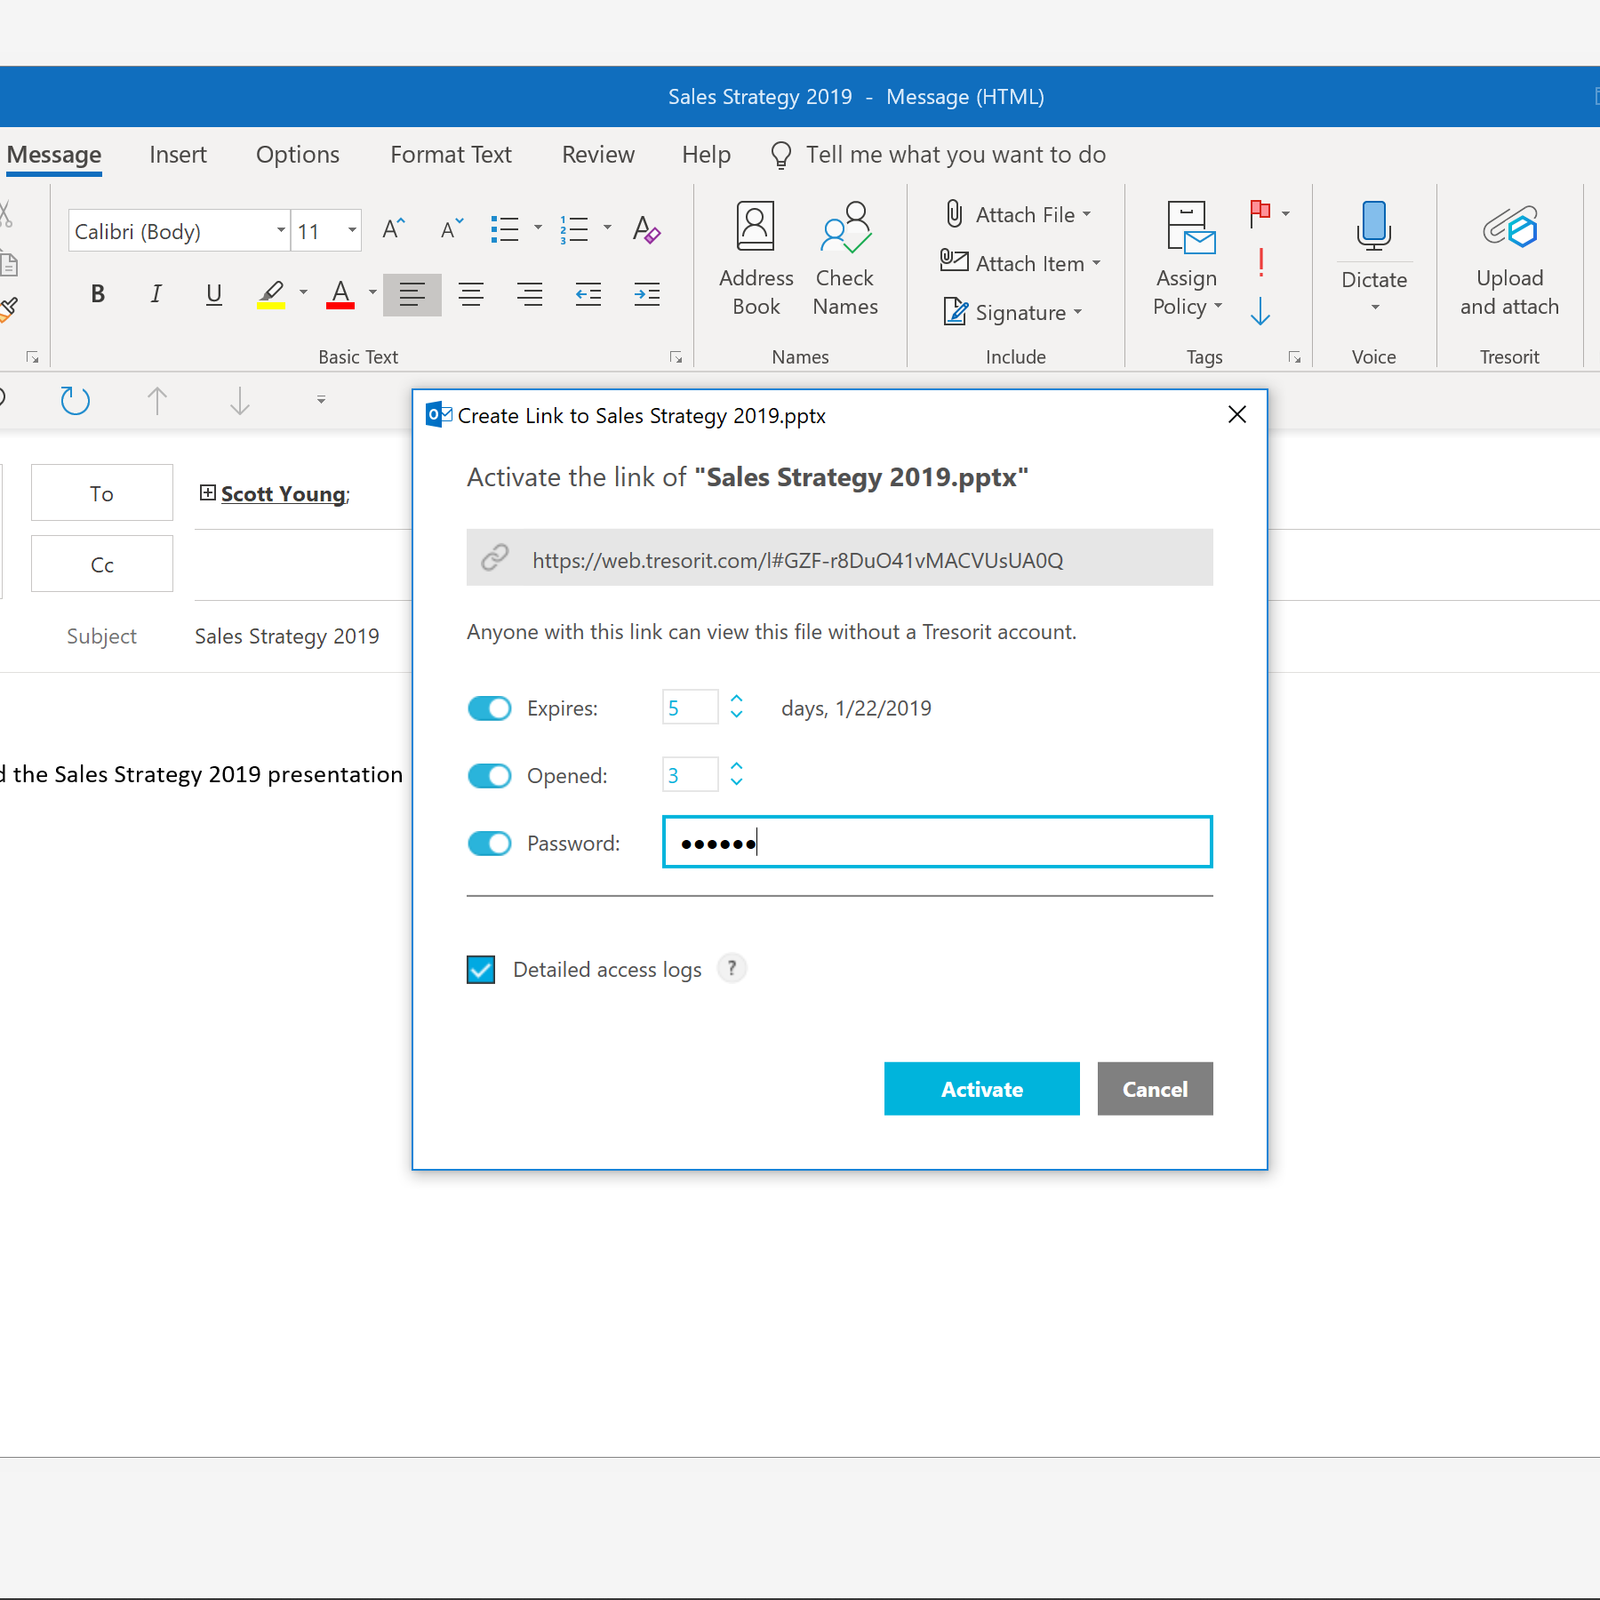This screenshot has width=1600, height=1600.
Task: Click the redo/repeat quick access icon
Action: (75, 400)
